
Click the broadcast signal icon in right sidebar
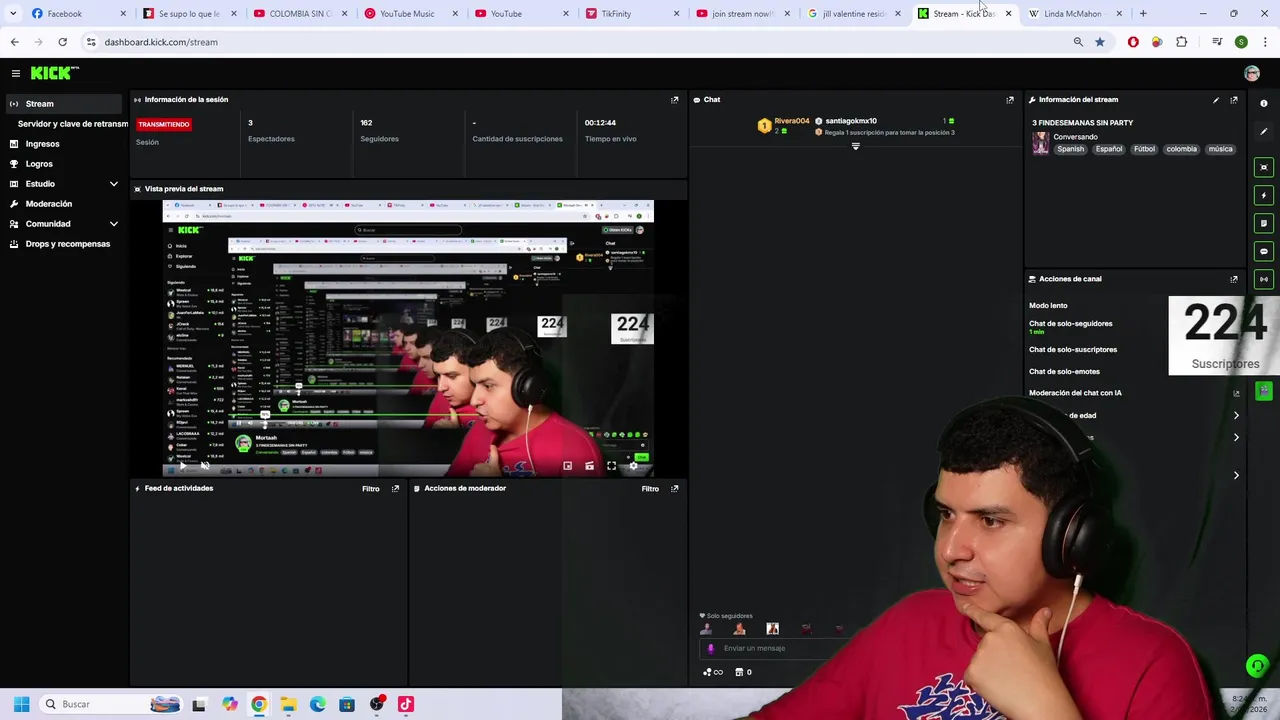tap(1264, 279)
